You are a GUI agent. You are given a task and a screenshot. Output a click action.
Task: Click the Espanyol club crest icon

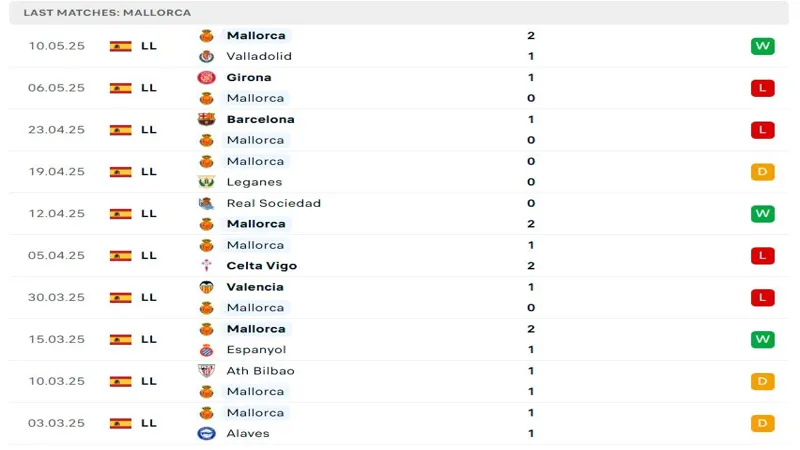[207, 350]
